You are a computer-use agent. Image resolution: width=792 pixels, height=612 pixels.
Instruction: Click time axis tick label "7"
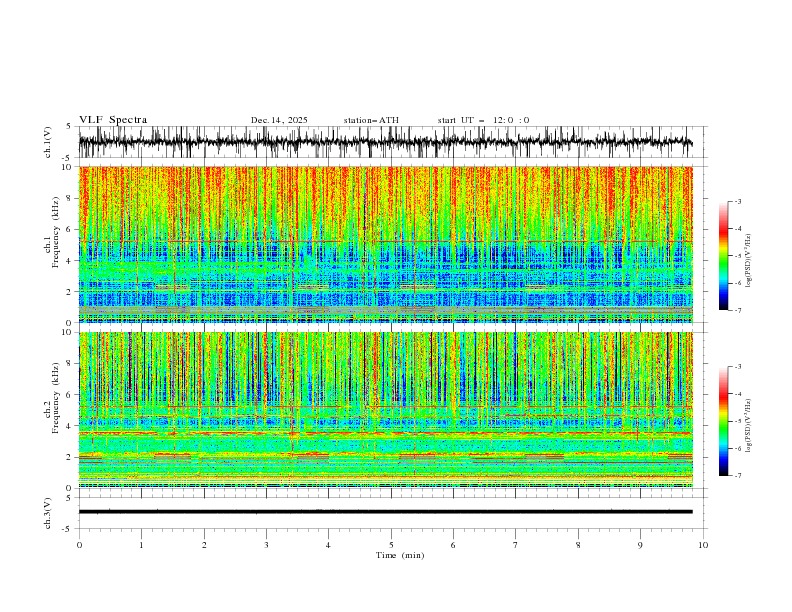(516, 545)
